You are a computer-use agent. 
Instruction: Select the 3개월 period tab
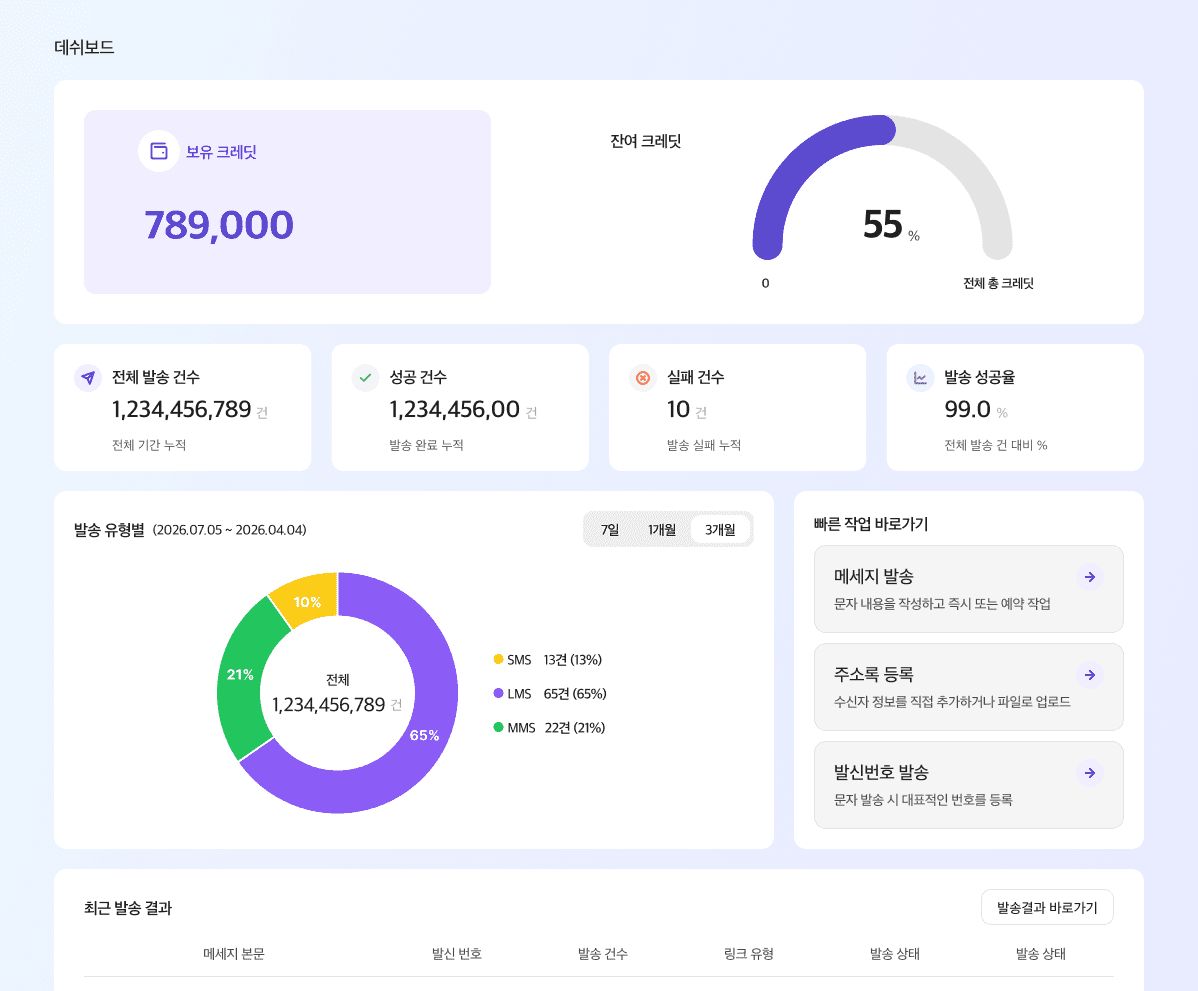click(x=720, y=530)
